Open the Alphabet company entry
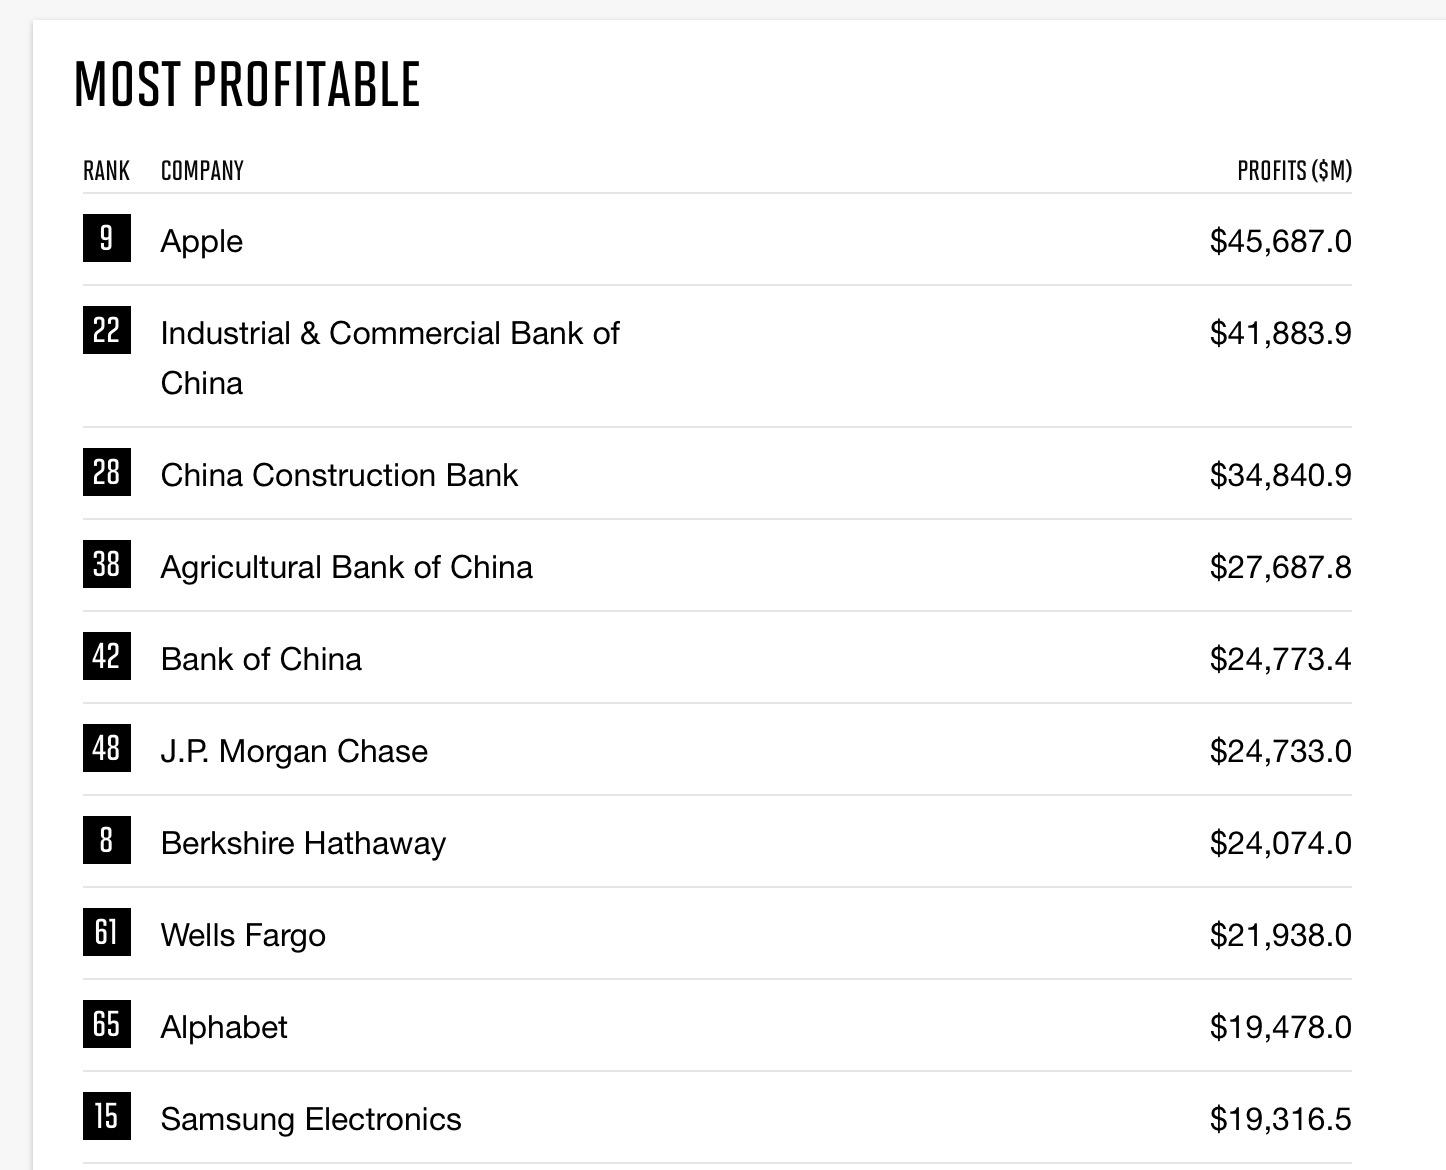This screenshot has height=1170, width=1446. click(224, 1027)
